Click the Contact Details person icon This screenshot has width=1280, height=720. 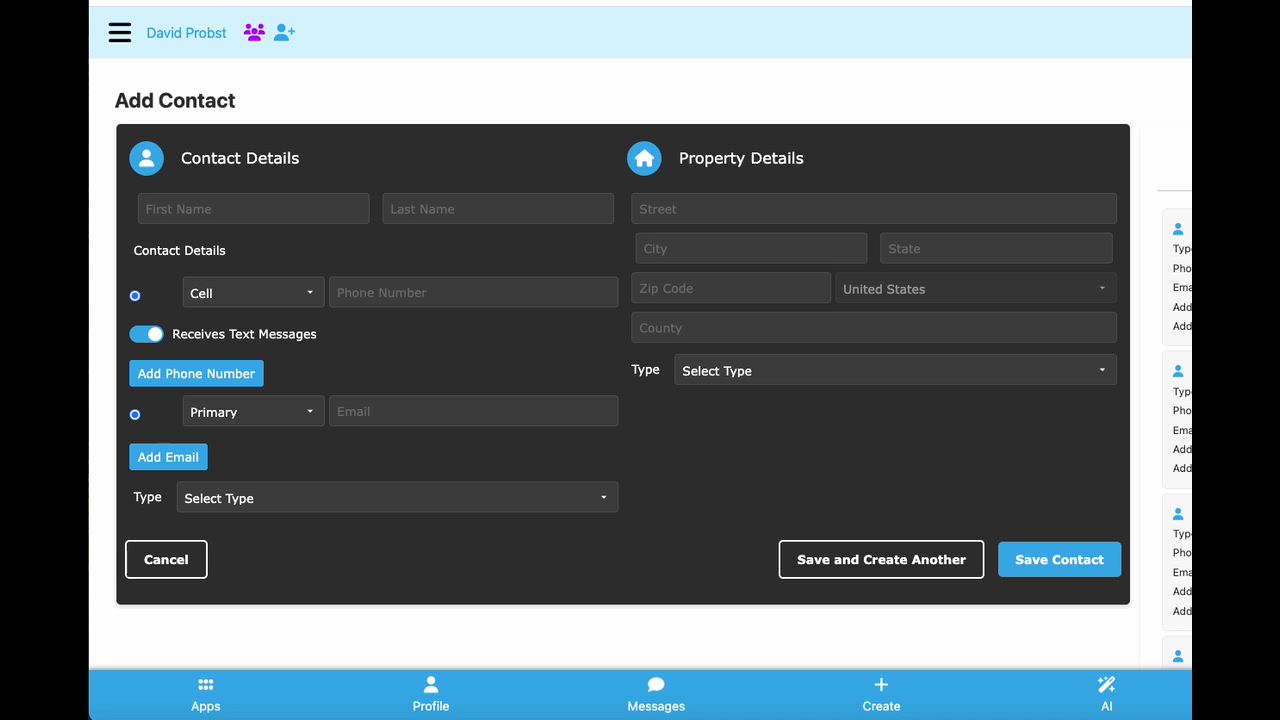pyautogui.click(x=146, y=158)
